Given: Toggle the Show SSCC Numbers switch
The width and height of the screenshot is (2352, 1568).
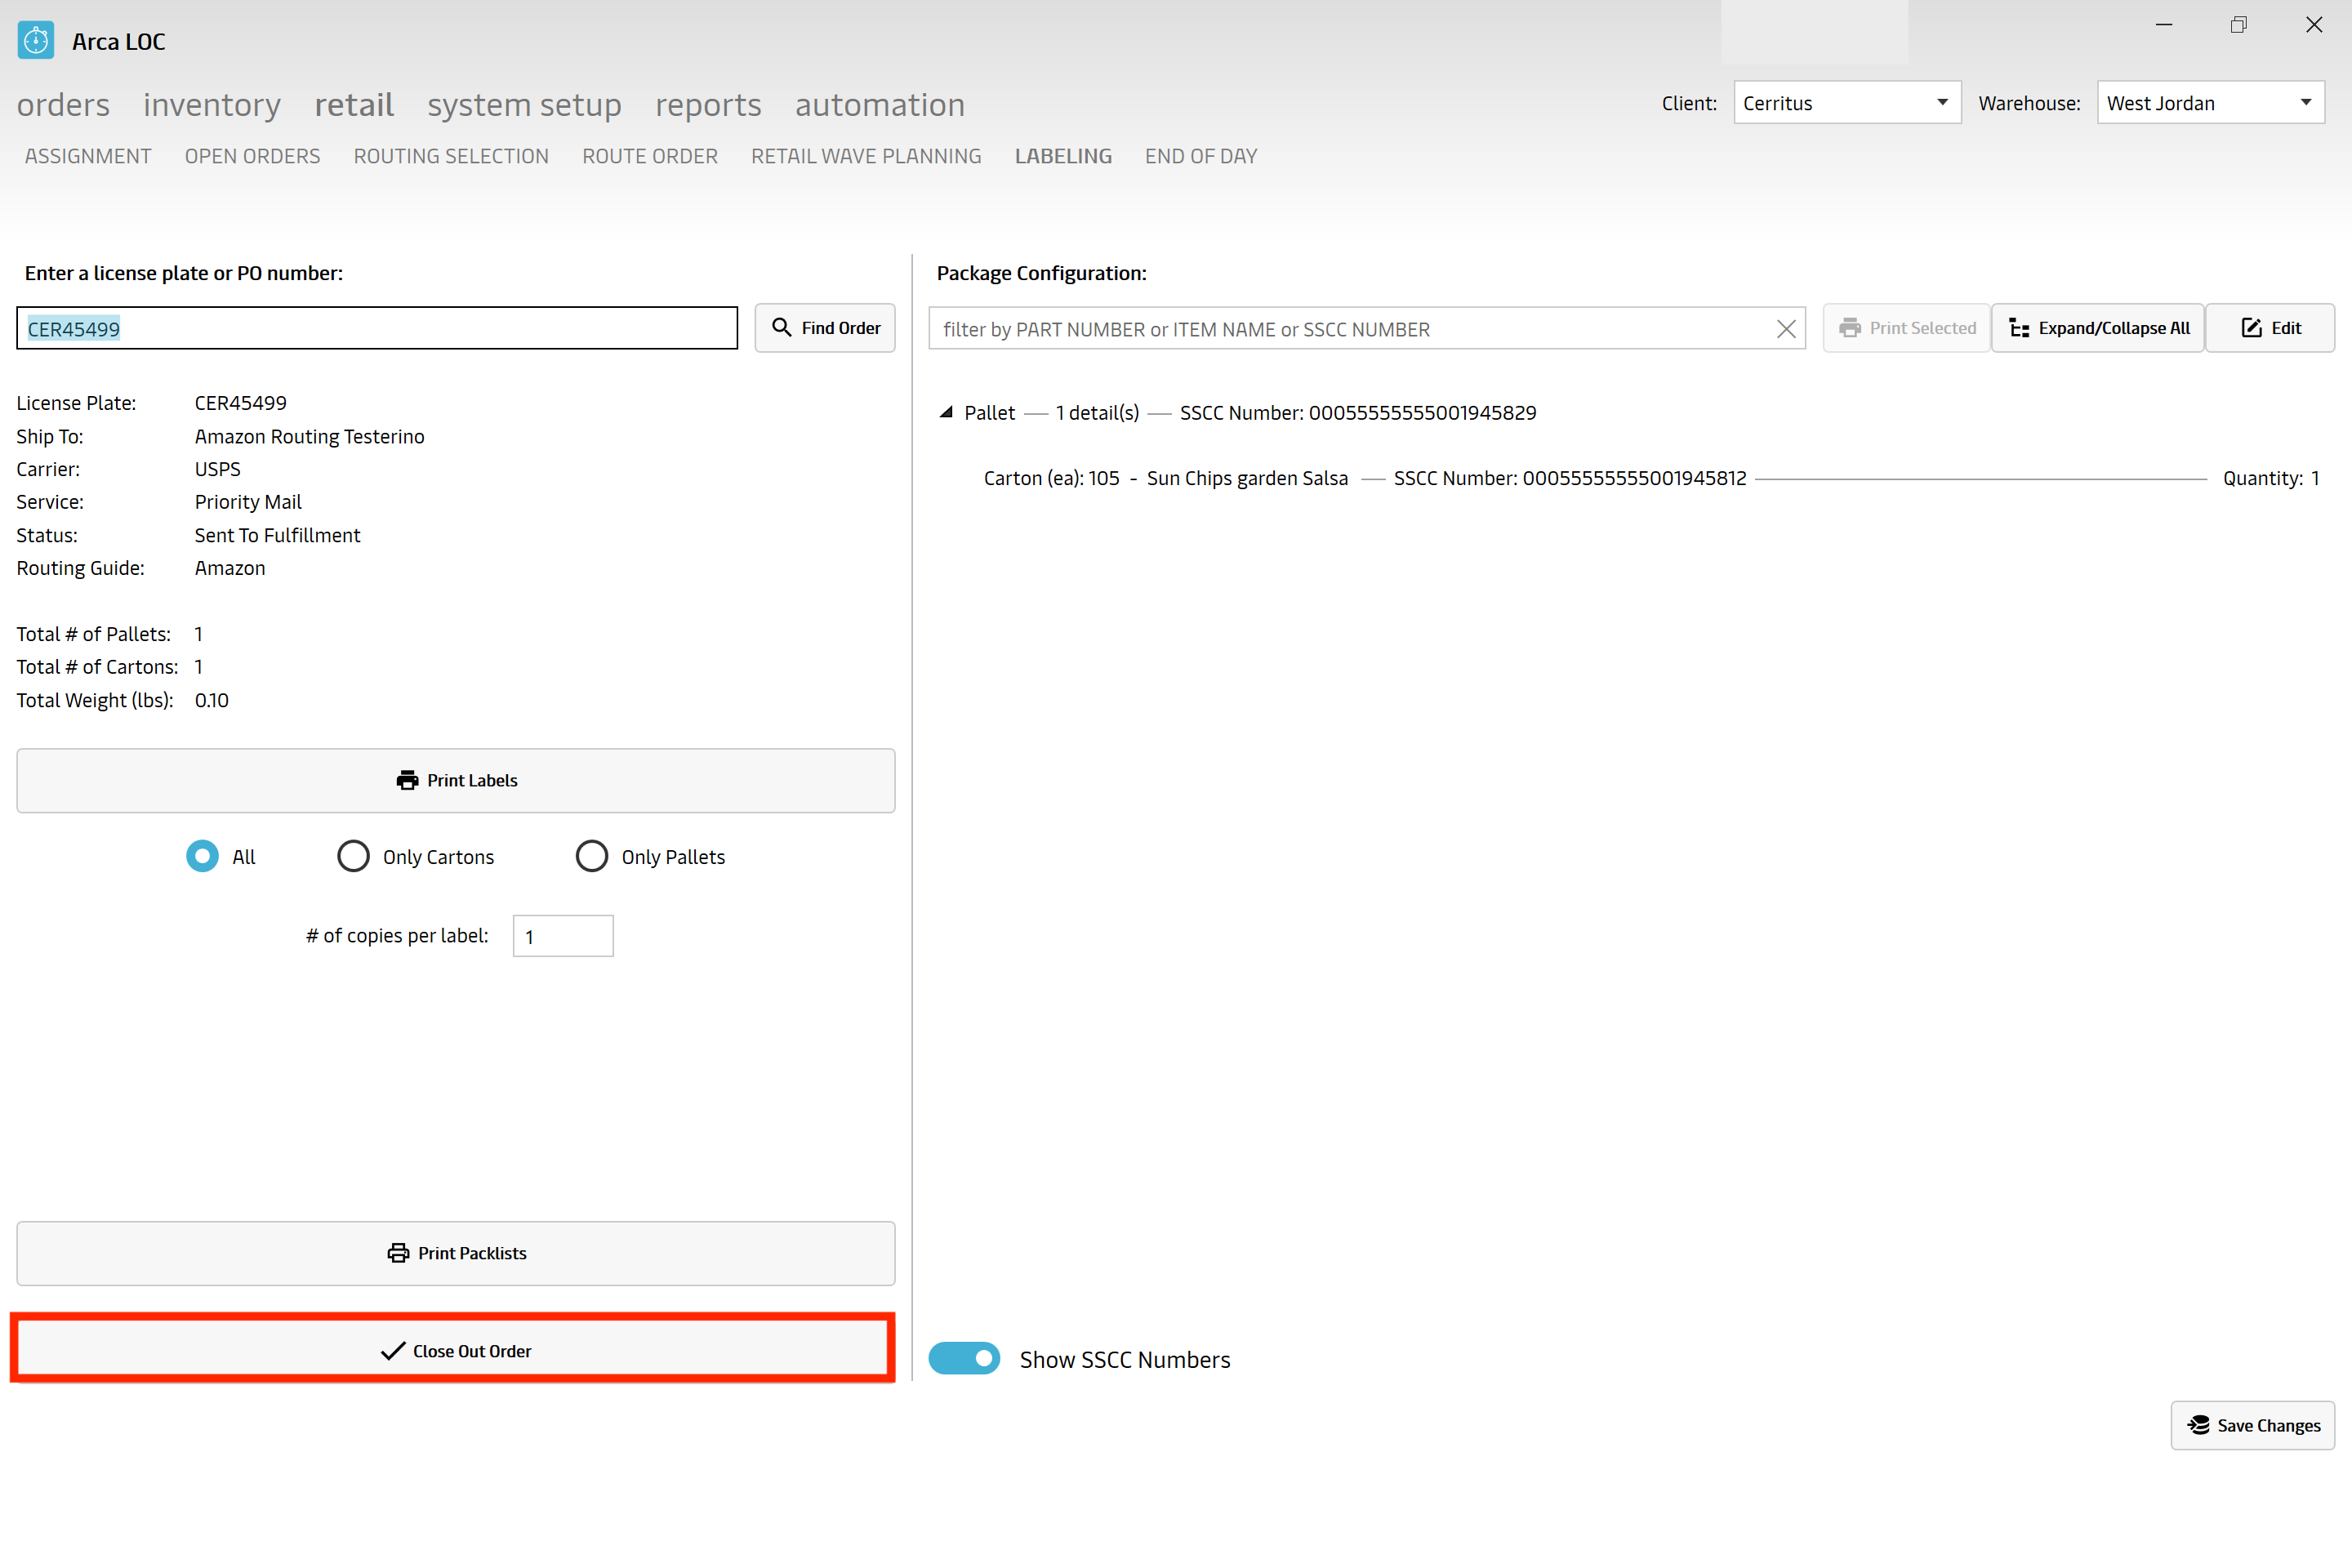Looking at the screenshot, I should (x=964, y=1358).
